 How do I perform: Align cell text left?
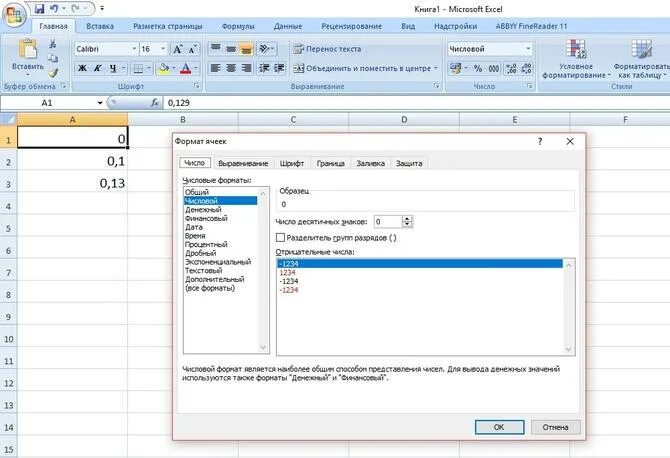click(216, 68)
